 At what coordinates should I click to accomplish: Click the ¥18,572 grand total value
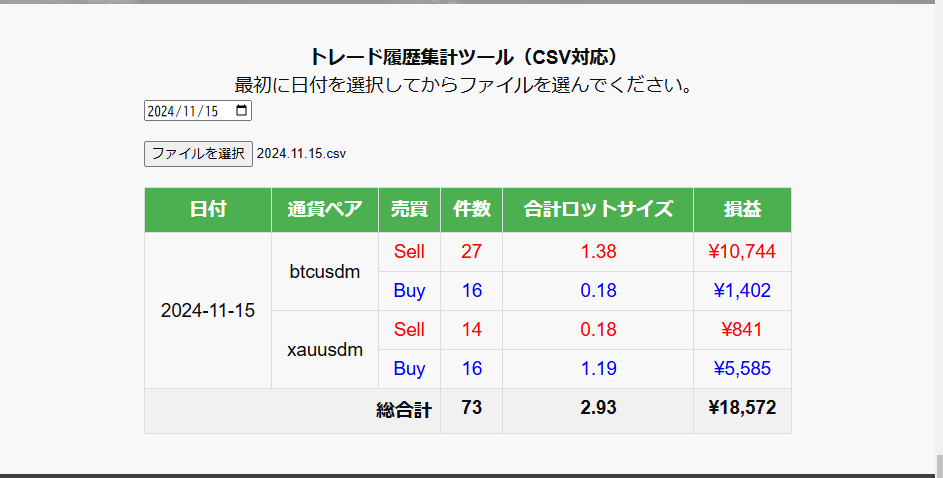click(742, 408)
